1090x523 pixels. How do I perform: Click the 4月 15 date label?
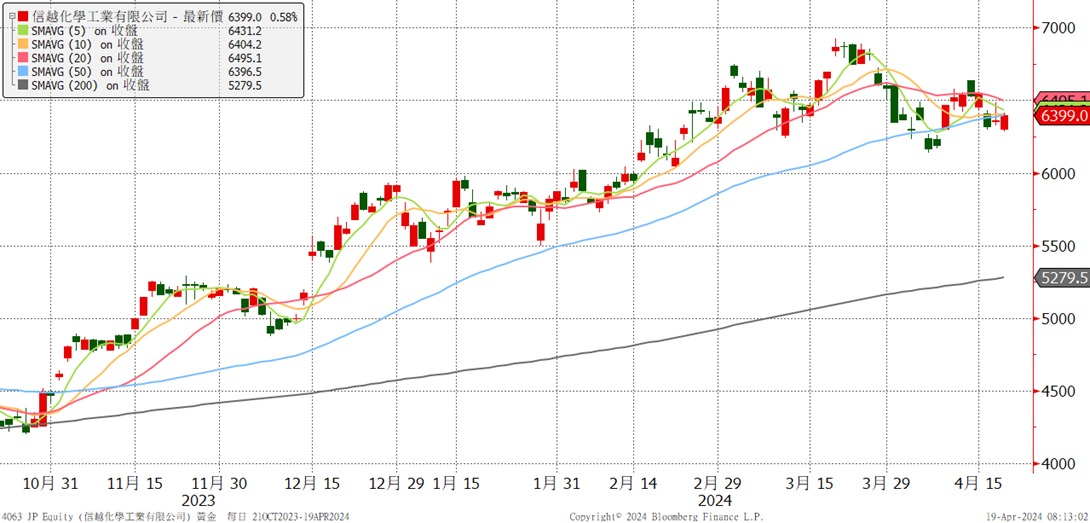(979, 482)
